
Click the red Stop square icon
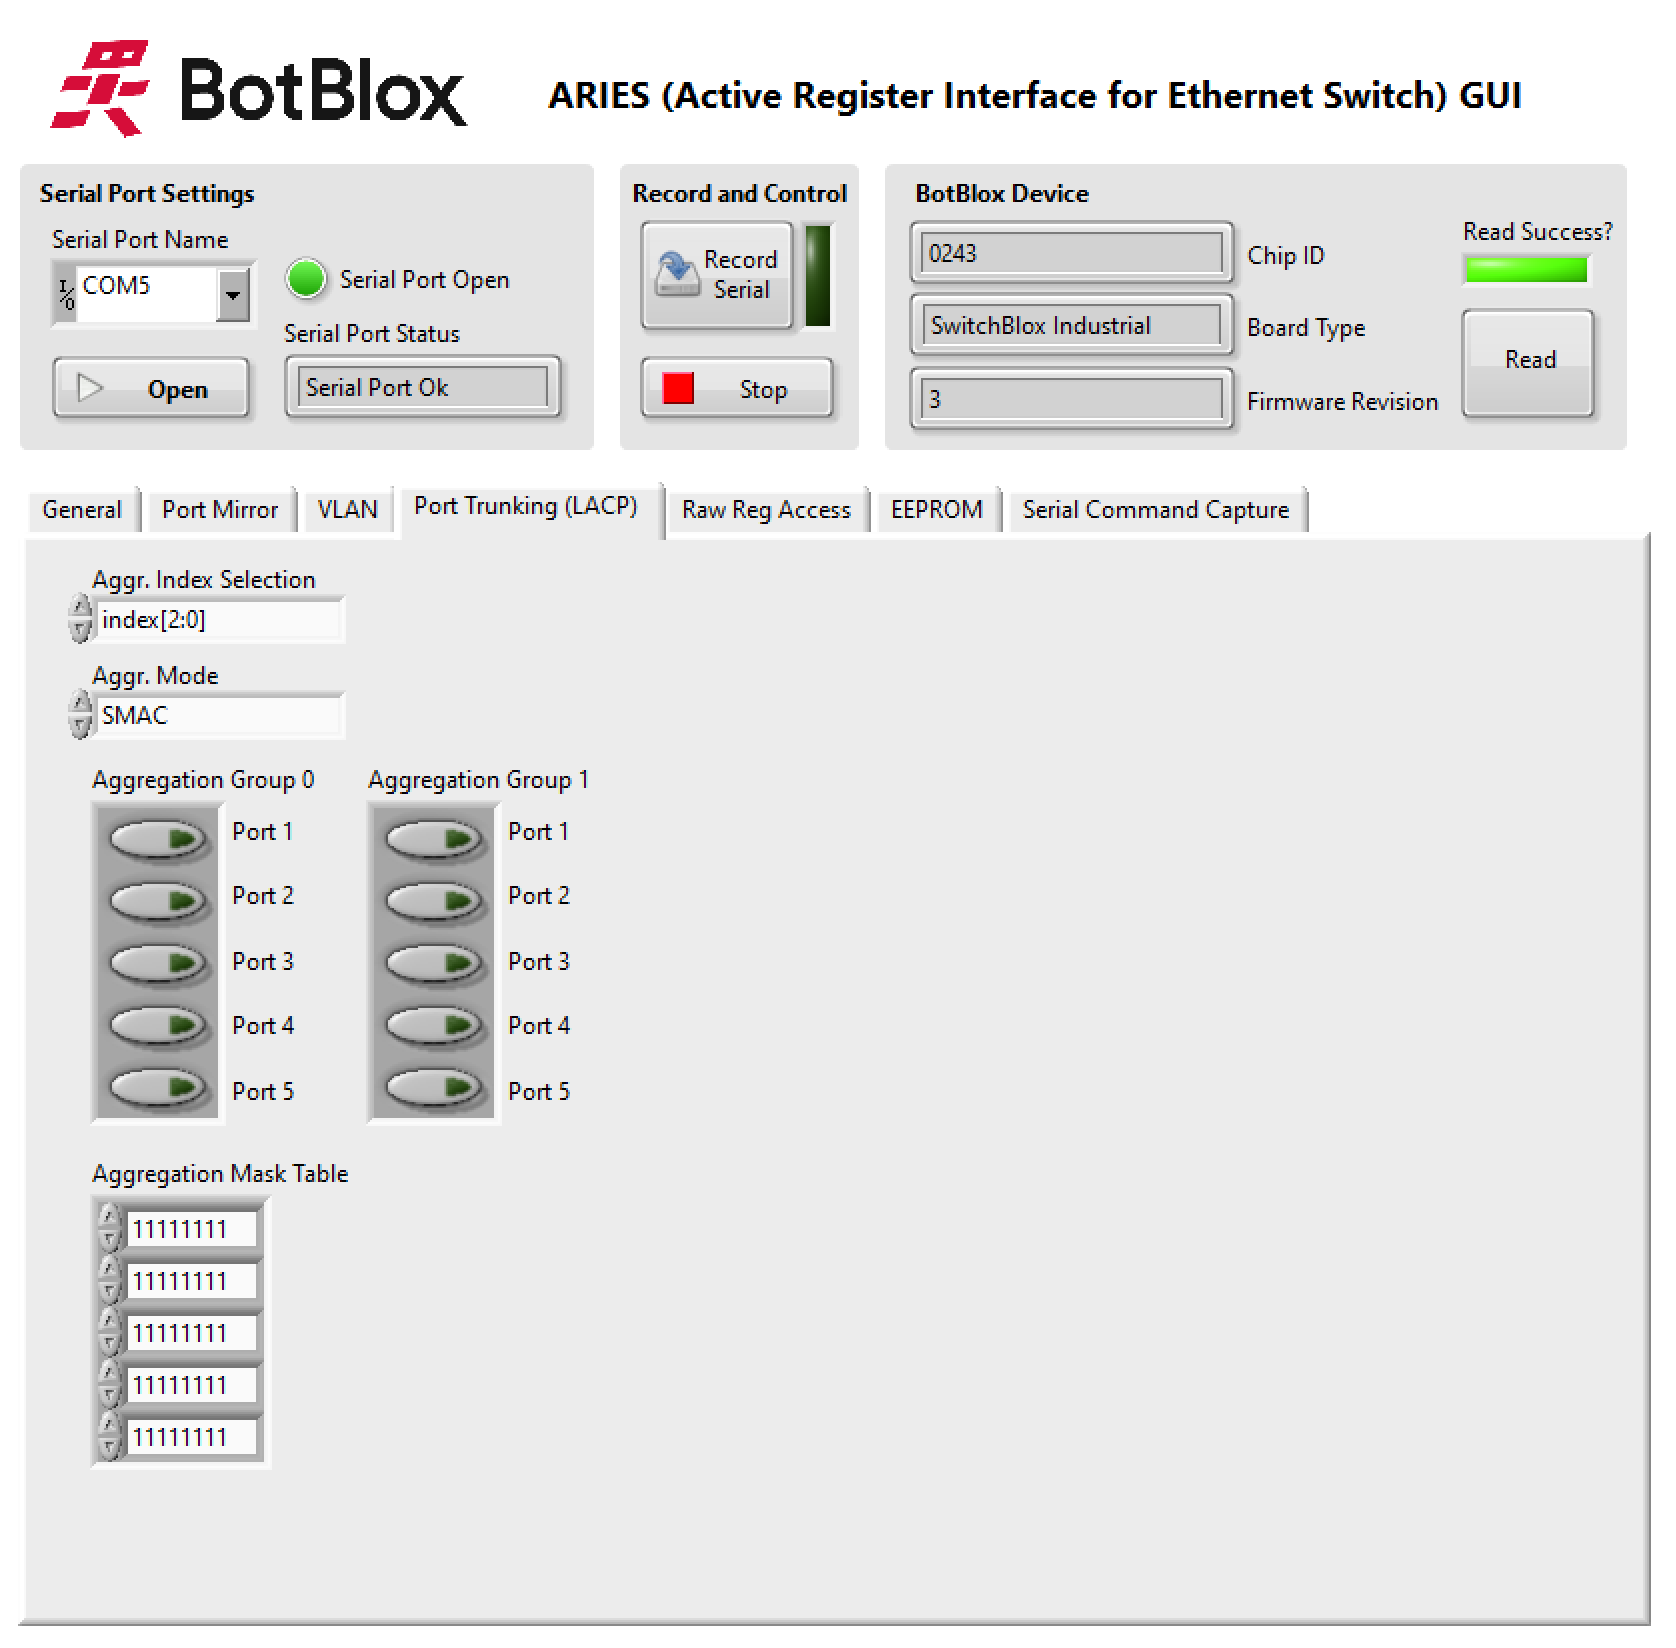click(x=678, y=388)
